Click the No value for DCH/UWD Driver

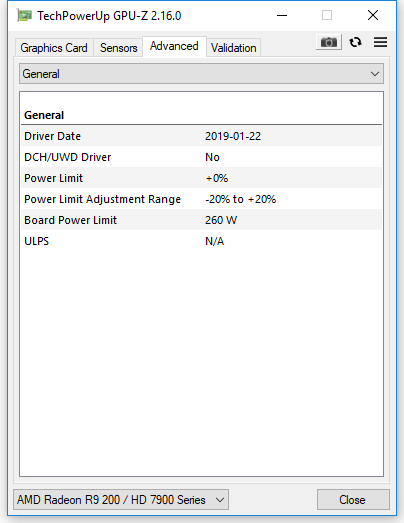click(212, 157)
